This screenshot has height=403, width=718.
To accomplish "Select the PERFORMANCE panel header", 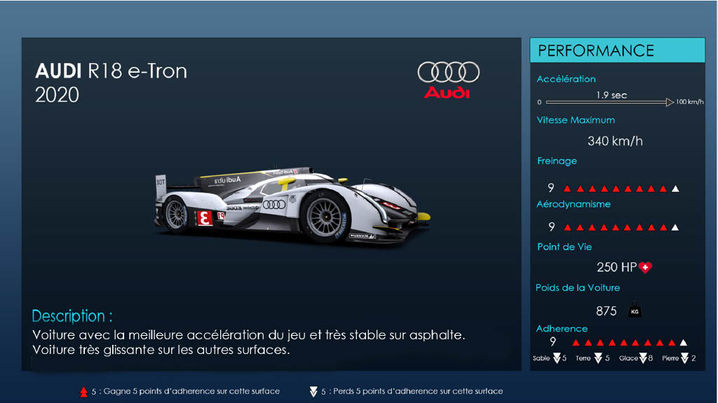I will pyautogui.click(x=617, y=50).
